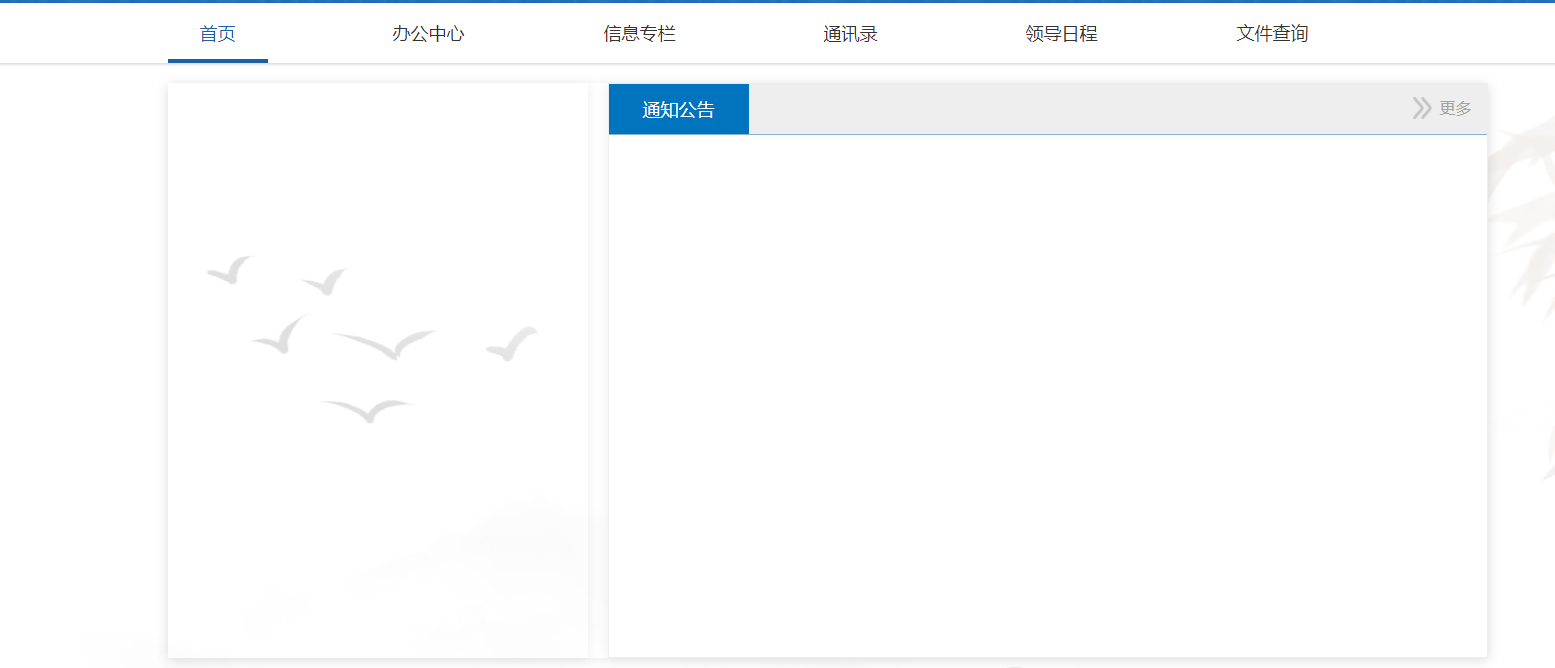Open the 办公中心 menu item

pos(428,34)
